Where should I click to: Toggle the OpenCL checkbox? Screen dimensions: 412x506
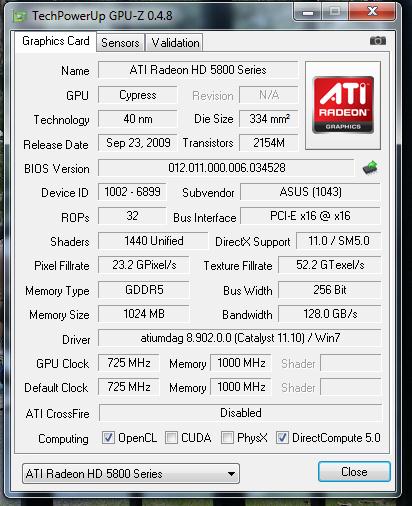[x=108, y=438]
